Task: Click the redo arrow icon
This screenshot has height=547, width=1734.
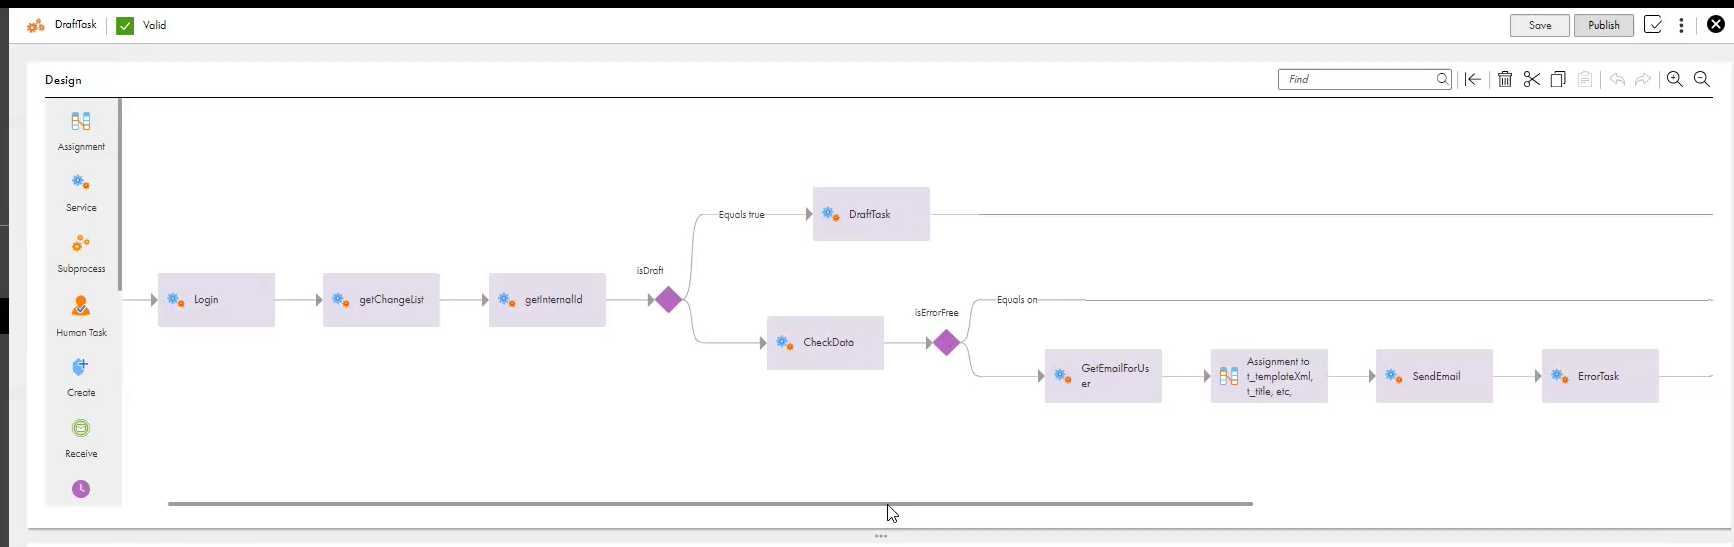Action: pos(1642,79)
